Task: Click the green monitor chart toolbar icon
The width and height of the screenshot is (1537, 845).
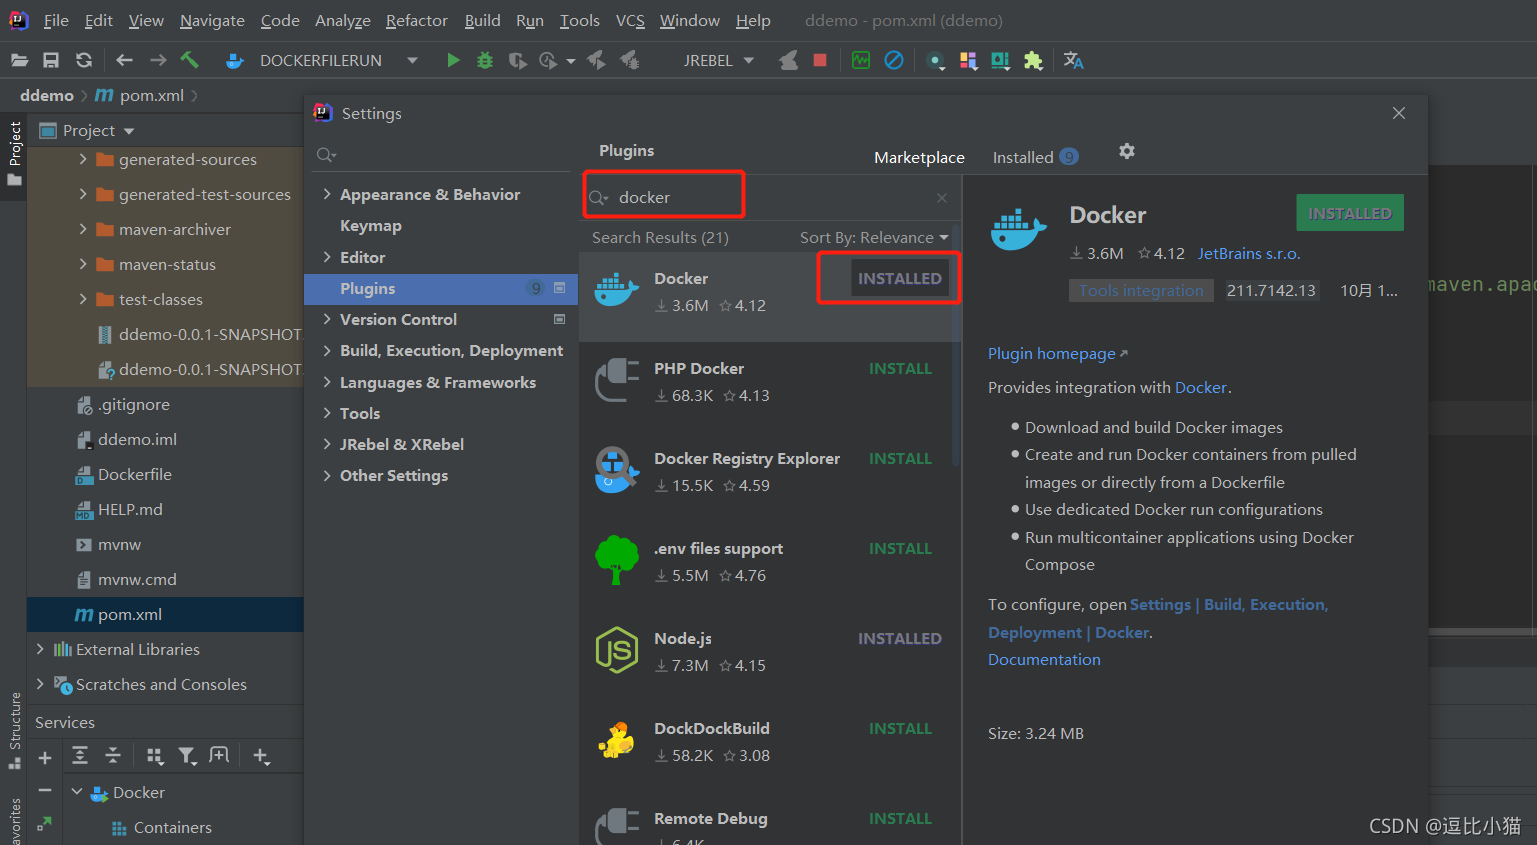Action: tap(861, 60)
